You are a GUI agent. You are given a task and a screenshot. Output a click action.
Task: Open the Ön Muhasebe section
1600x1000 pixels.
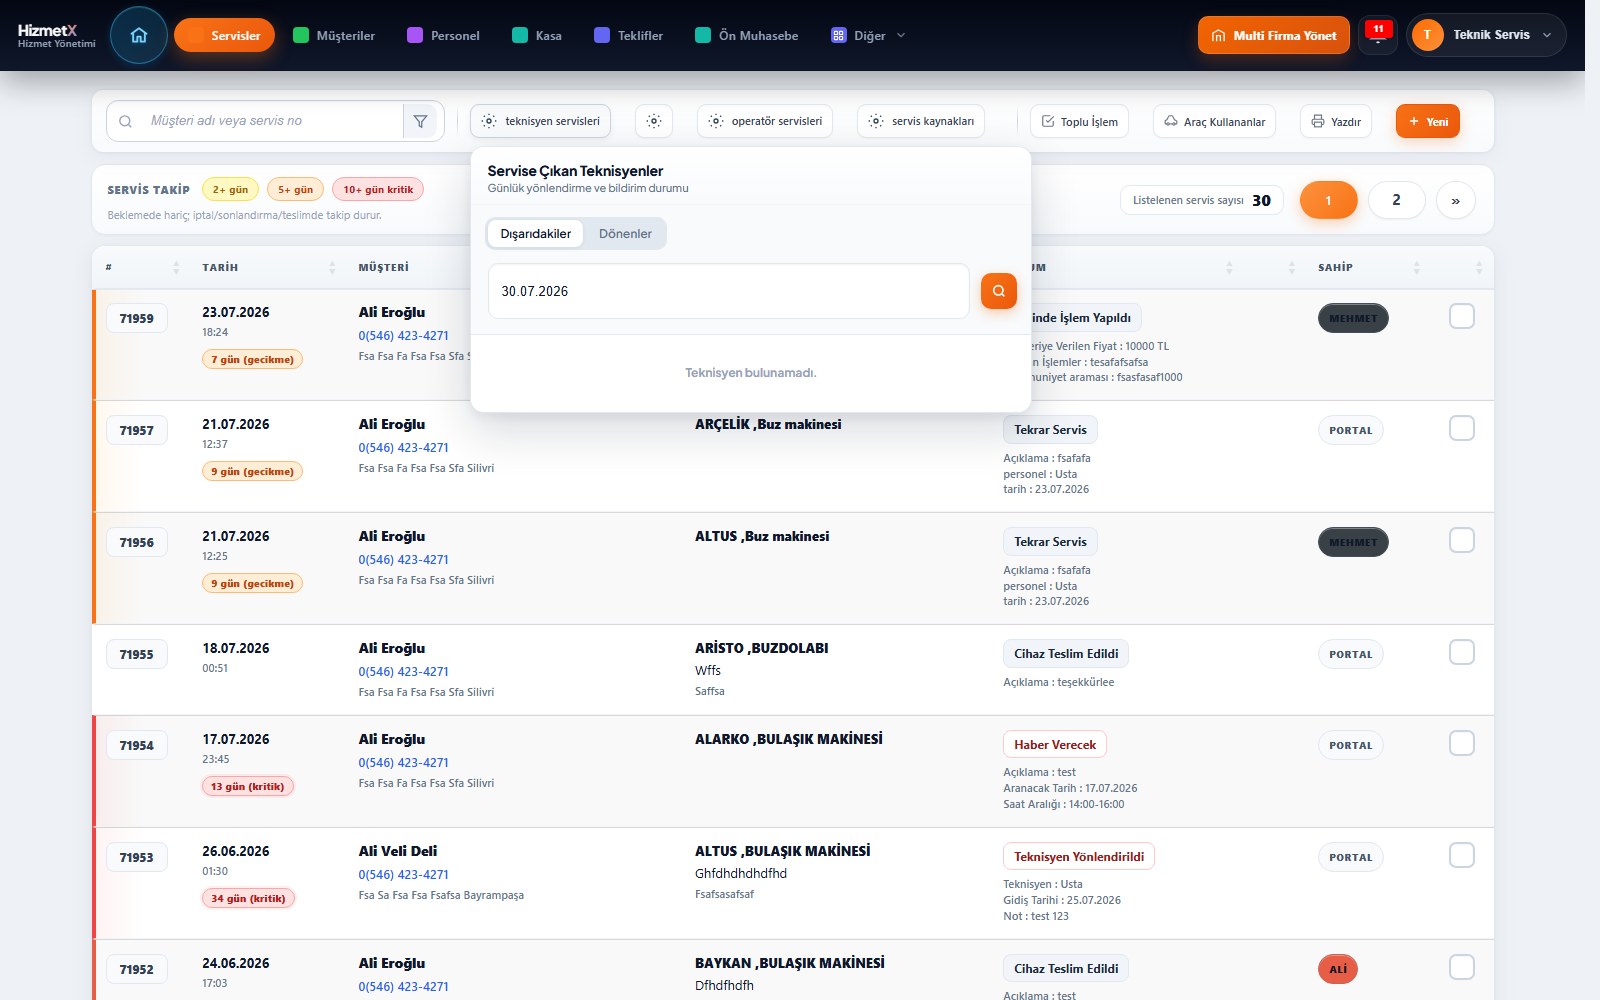click(x=747, y=35)
